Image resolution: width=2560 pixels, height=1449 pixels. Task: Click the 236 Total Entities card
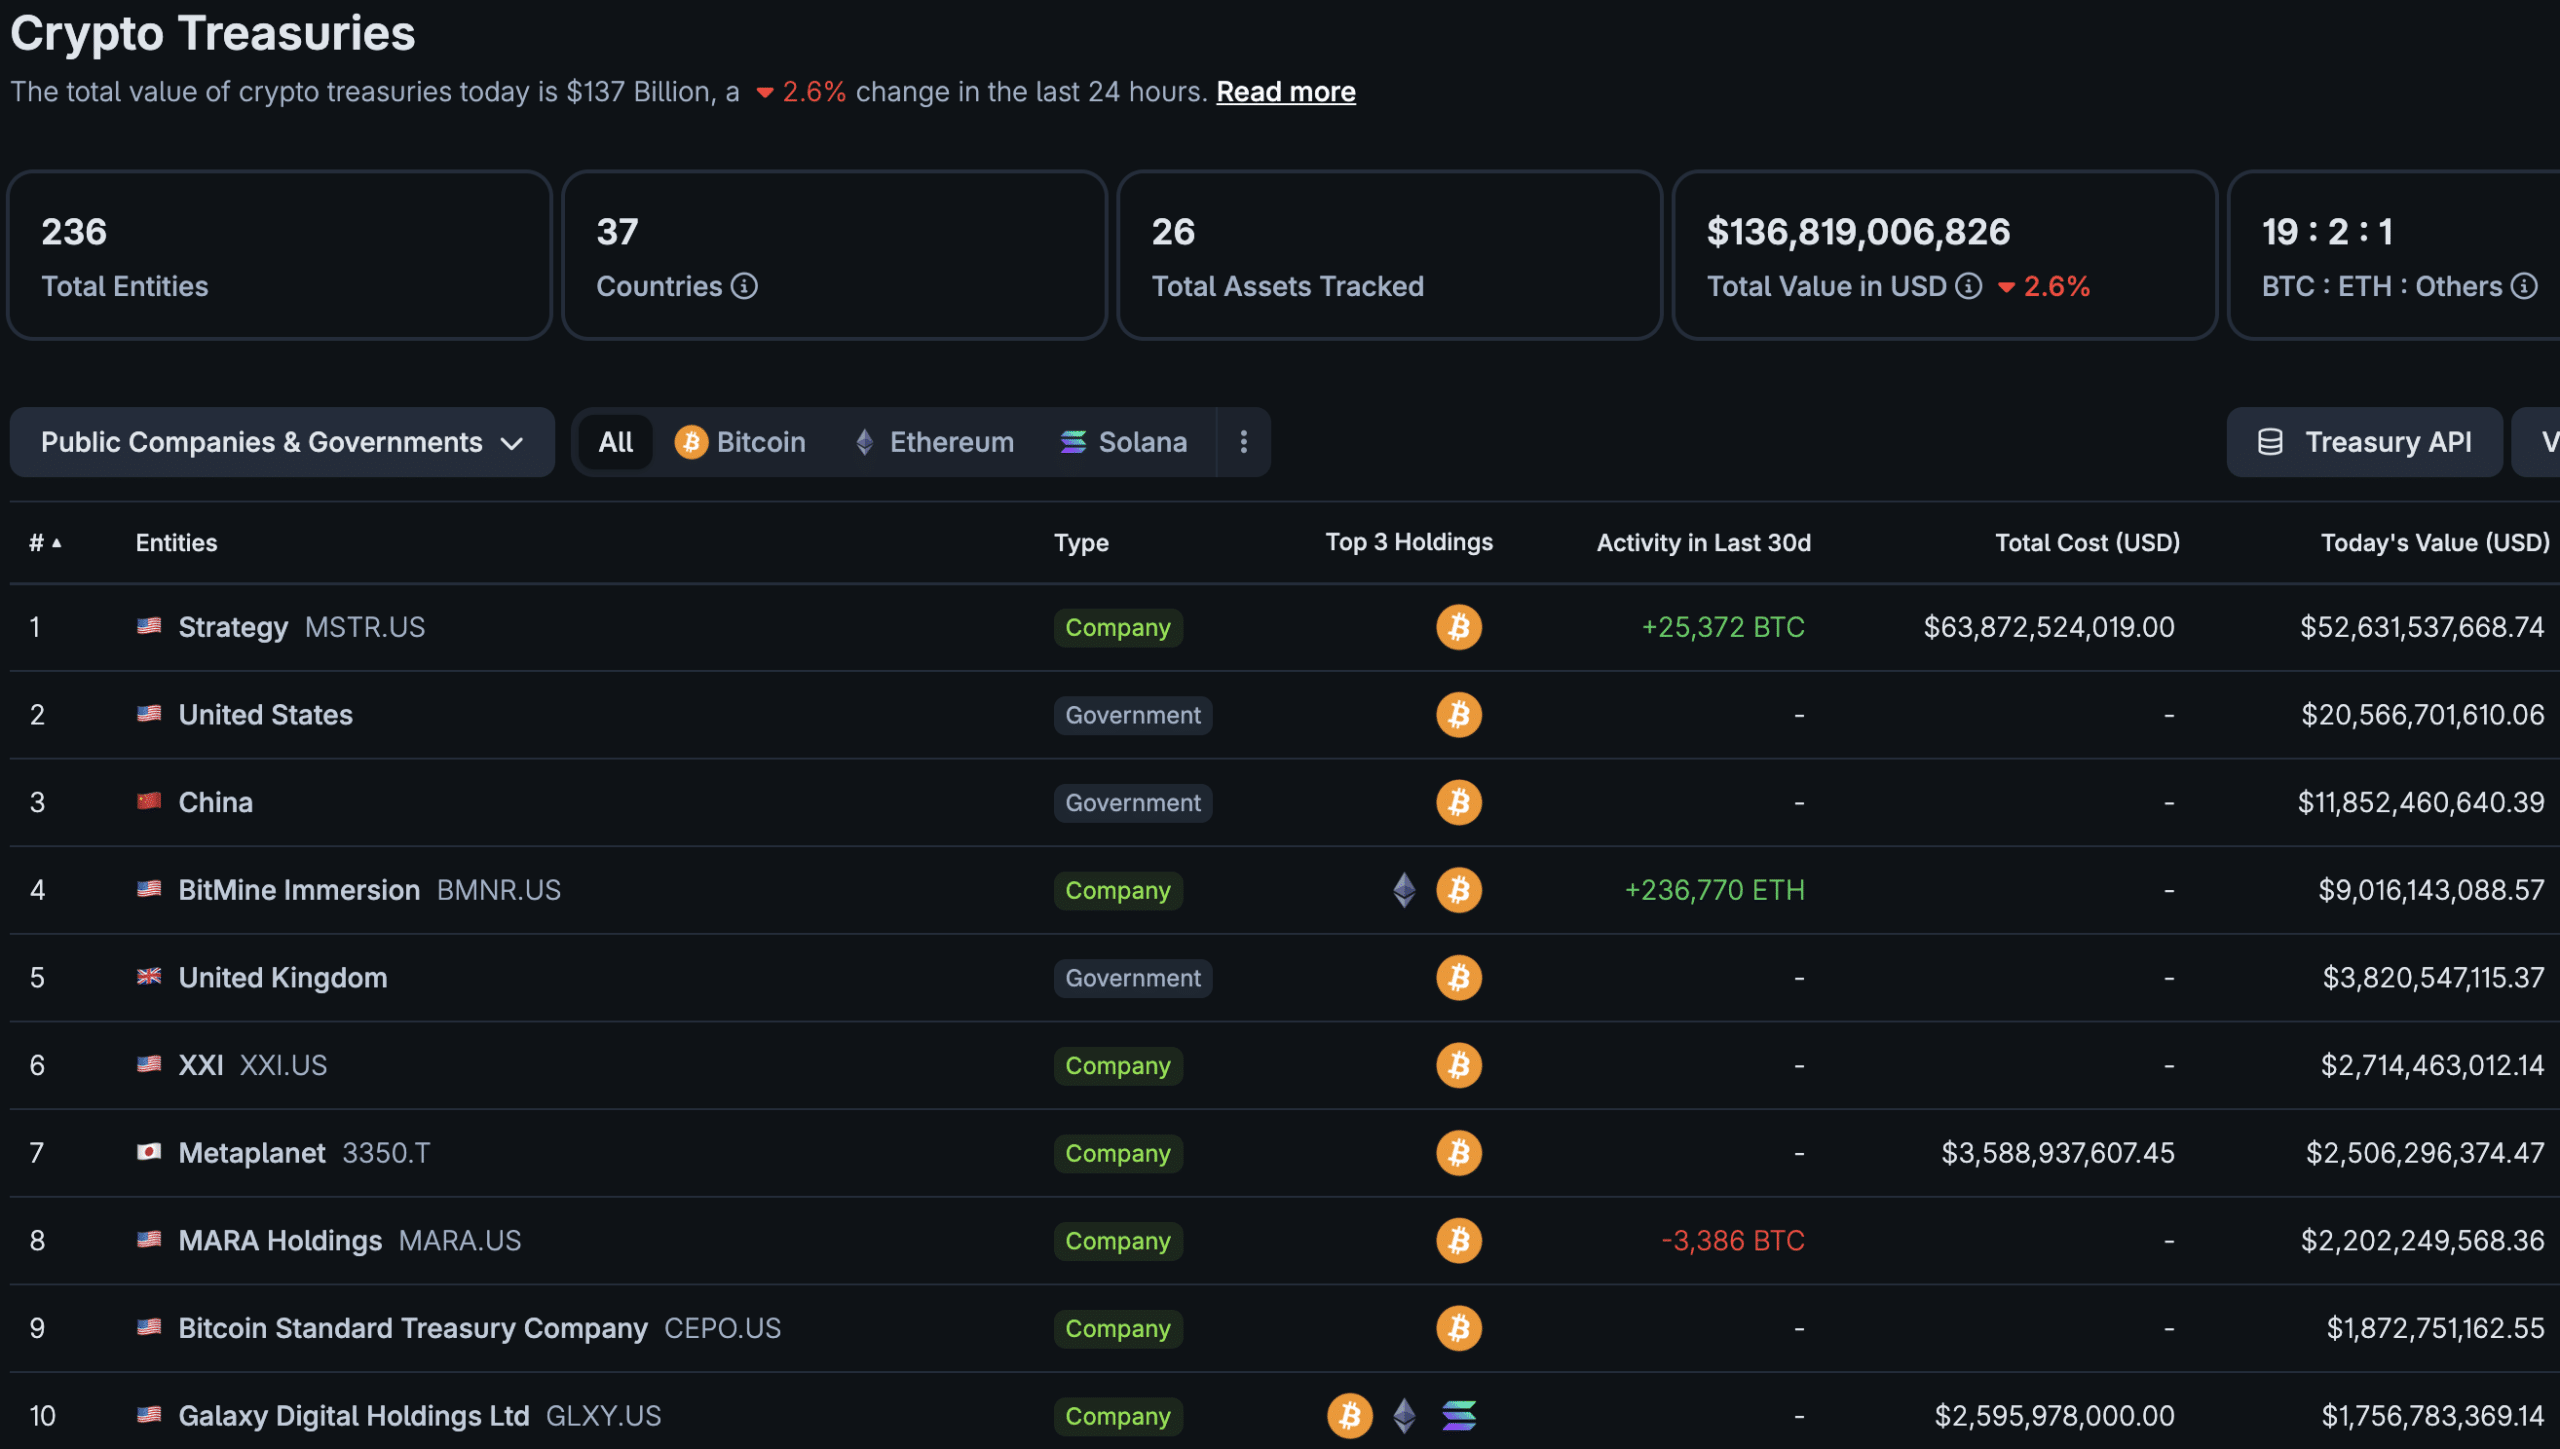(280, 255)
